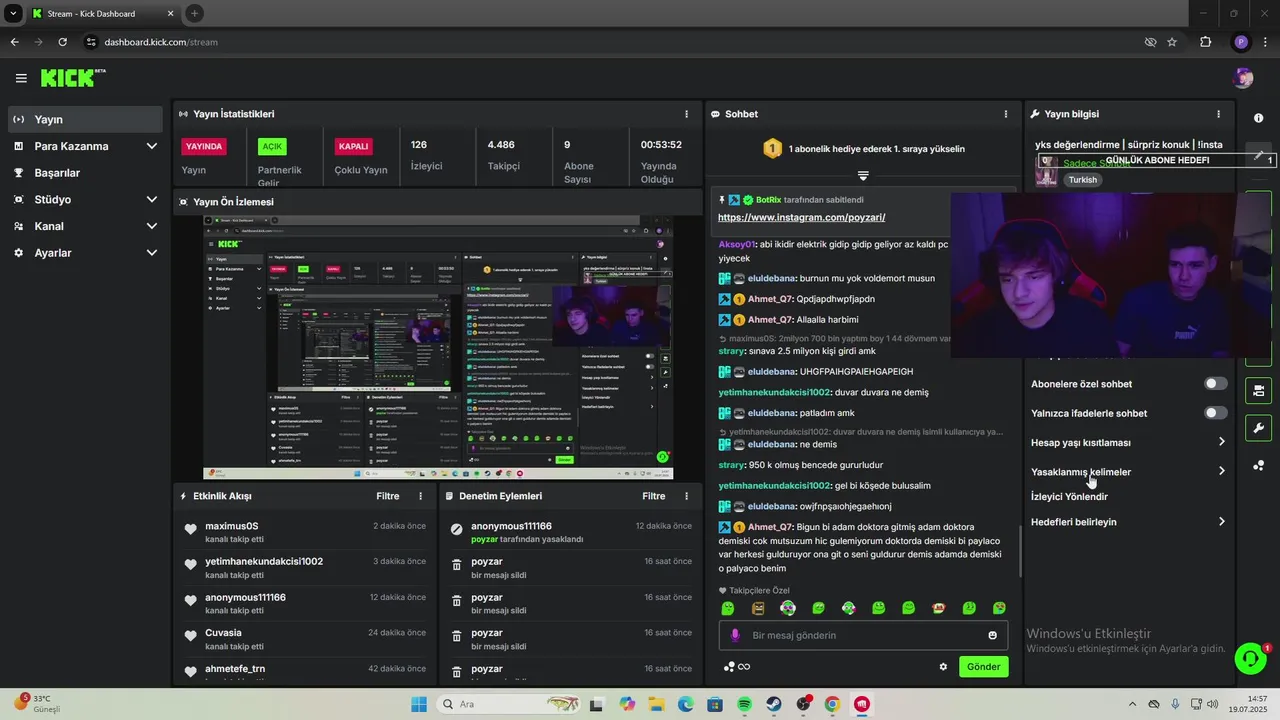Expand the Para Kazanma sidebar section
The image size is (1280, 720).
click(152, 146)
